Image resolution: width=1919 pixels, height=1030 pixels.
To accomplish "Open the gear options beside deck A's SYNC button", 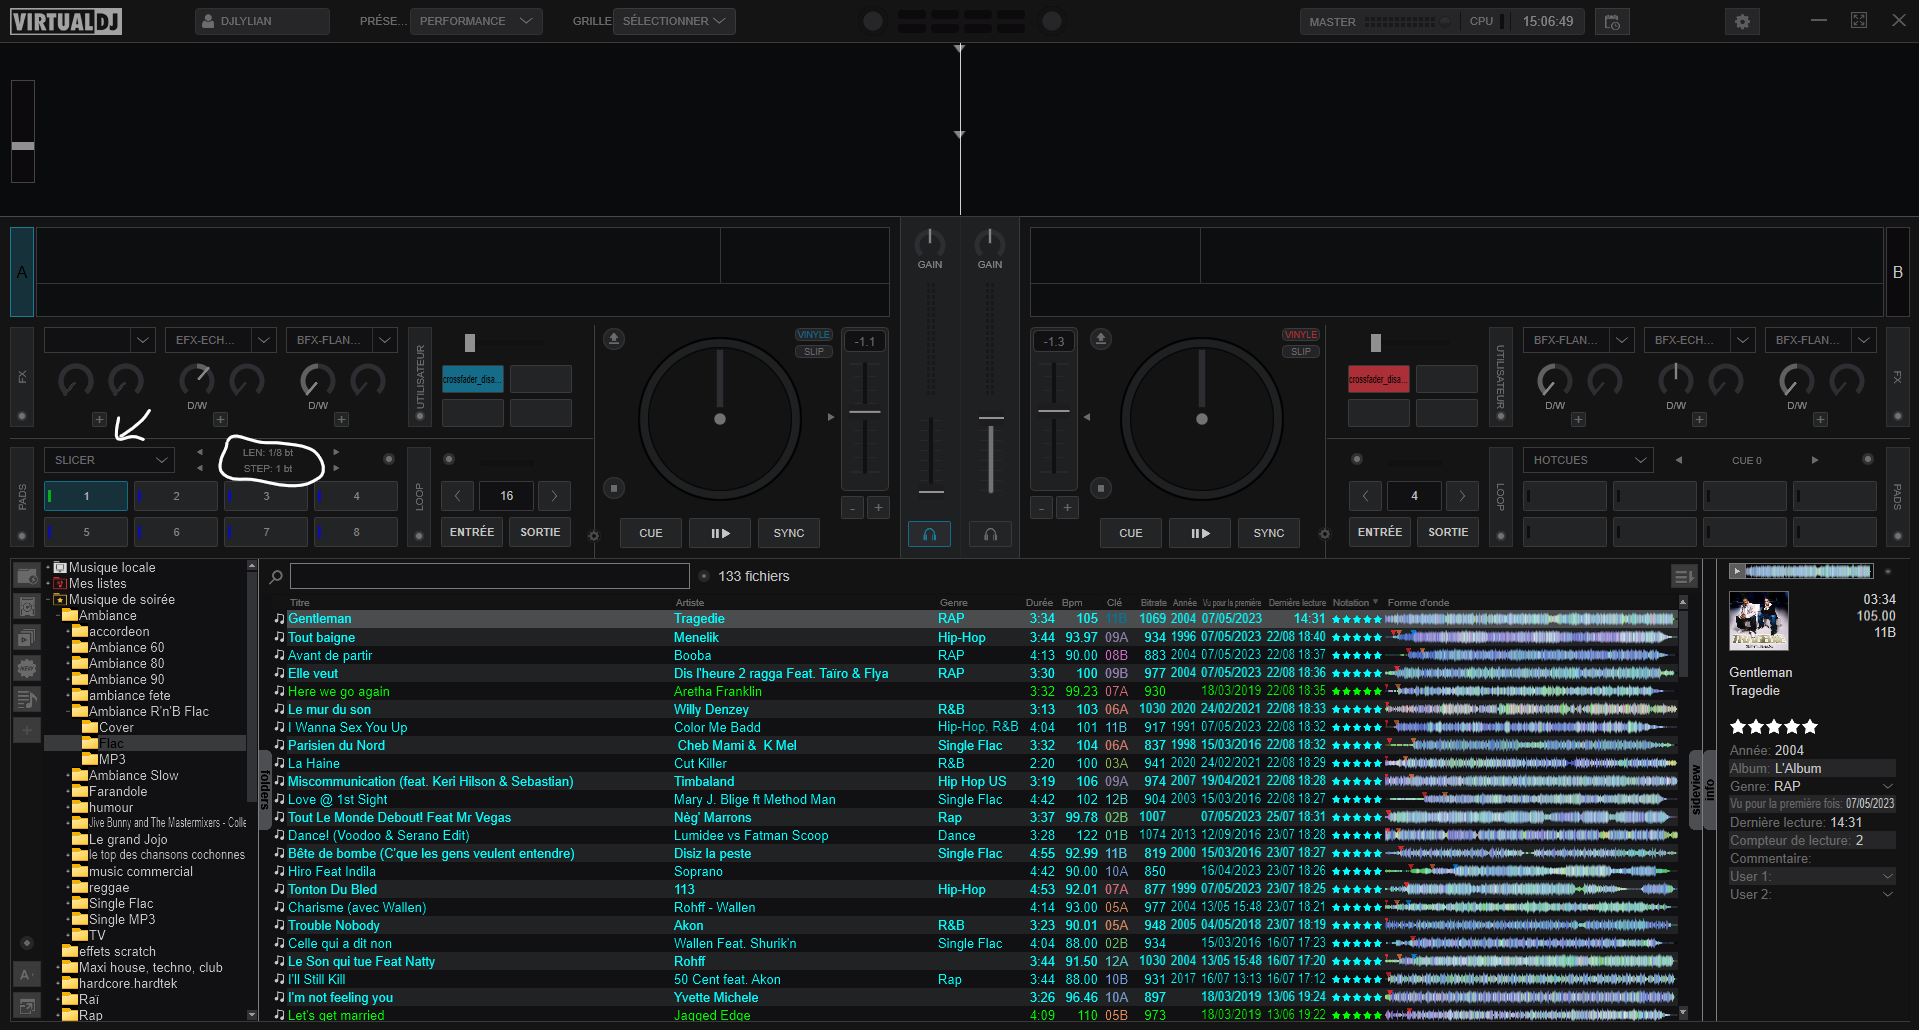I will [593, 536].
